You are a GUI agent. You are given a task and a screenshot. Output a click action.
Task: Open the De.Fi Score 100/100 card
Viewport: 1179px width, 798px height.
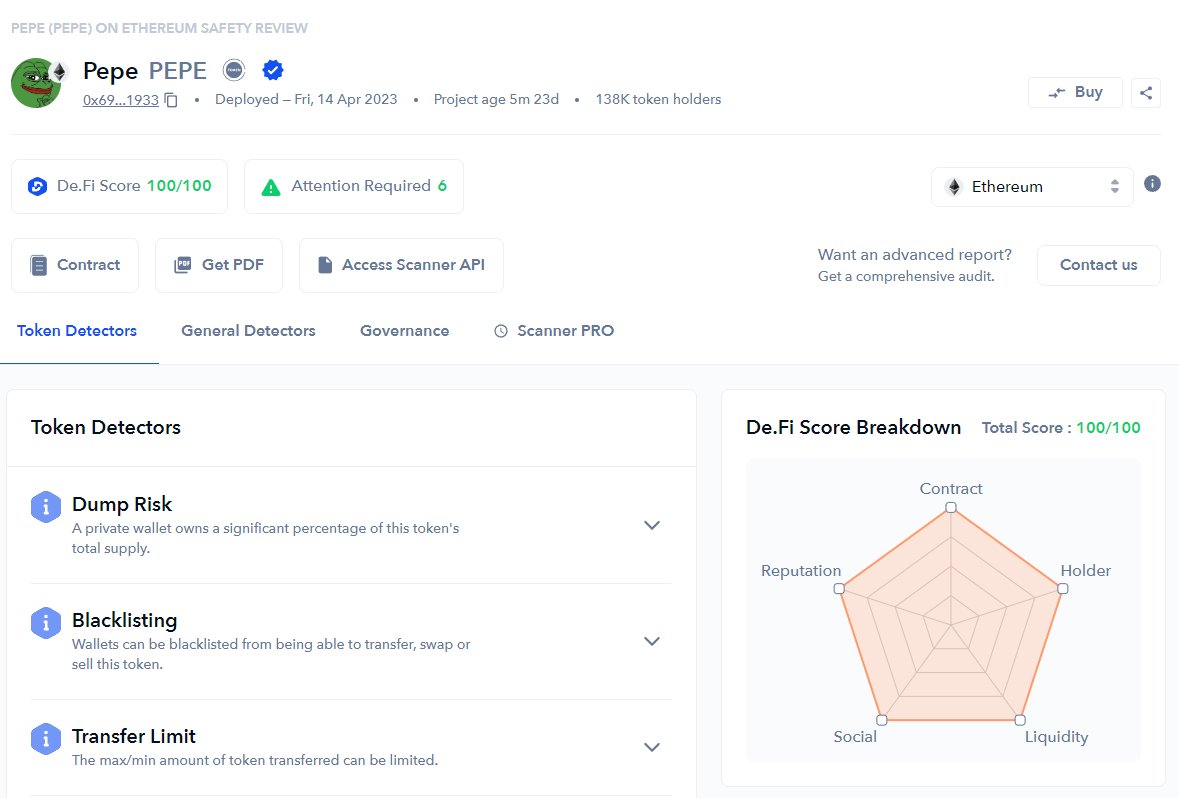tap(120, 187)
